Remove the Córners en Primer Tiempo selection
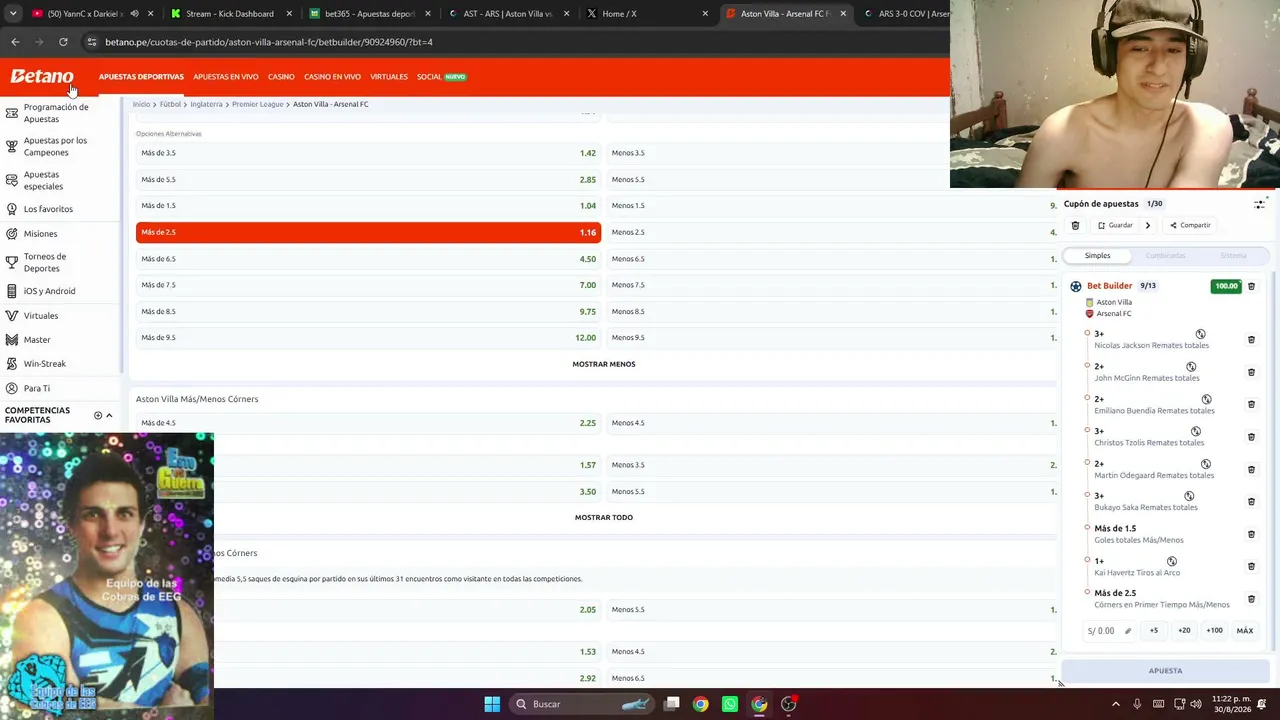The height and width of the screenshot is (720, 1280). pyautogui.click(x=1251, y=599)
